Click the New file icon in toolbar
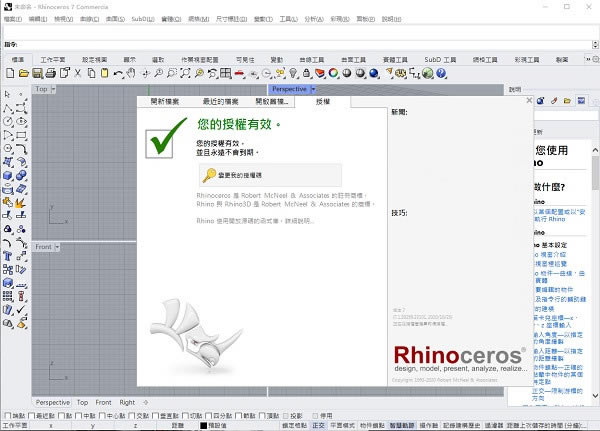 pyautogui.click(x=10, y=73)
